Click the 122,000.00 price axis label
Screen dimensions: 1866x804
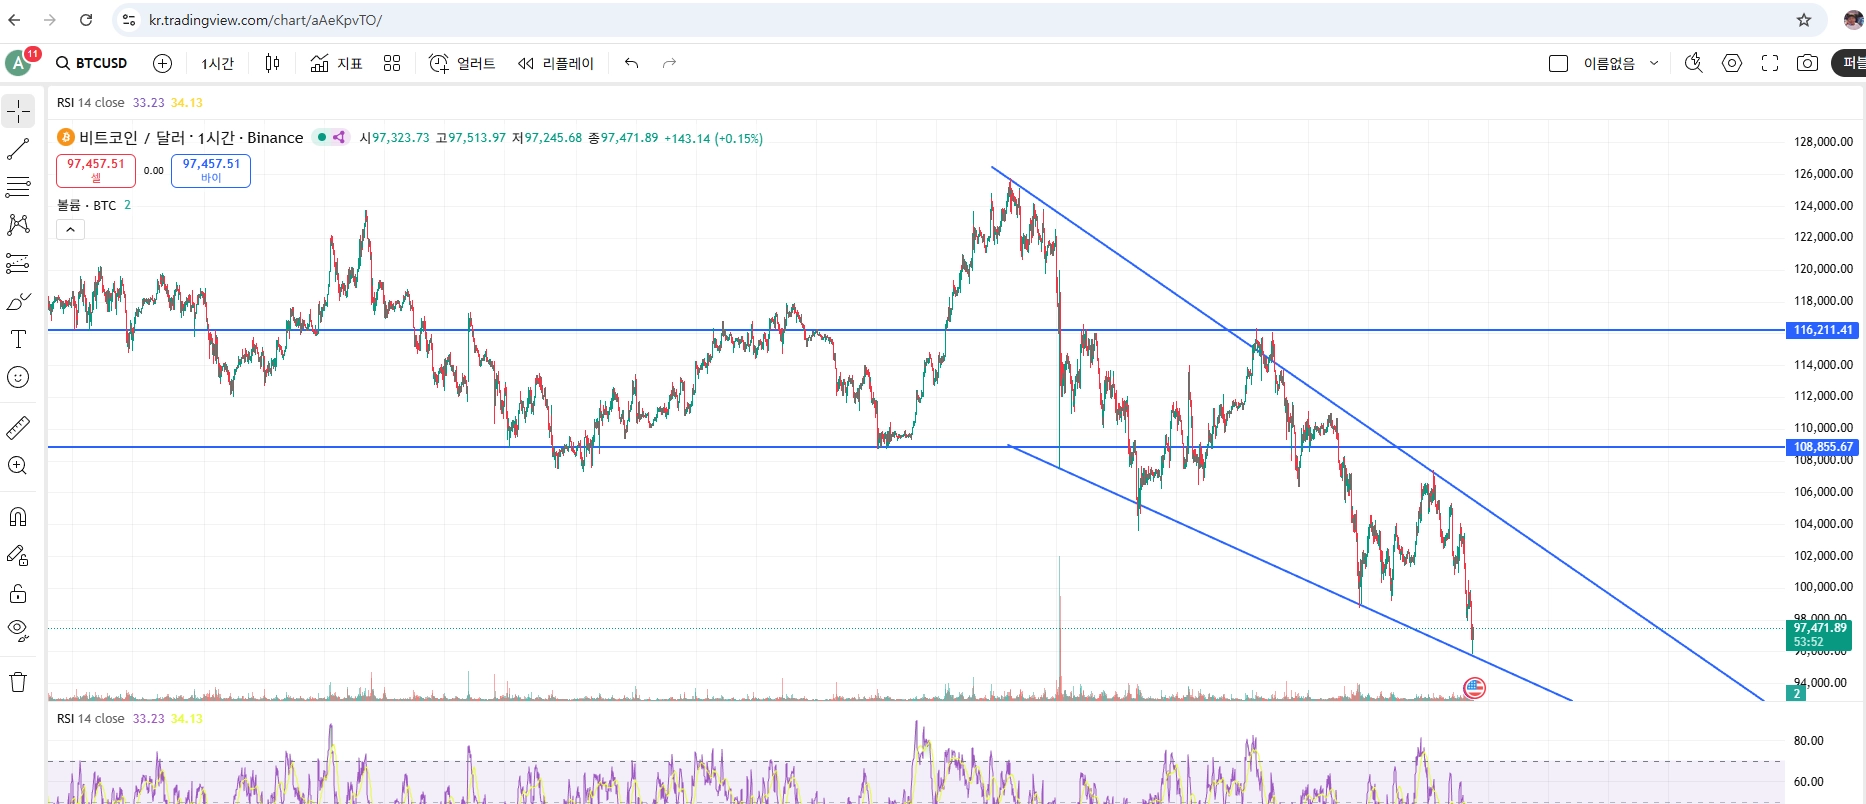coord(1823,237)
